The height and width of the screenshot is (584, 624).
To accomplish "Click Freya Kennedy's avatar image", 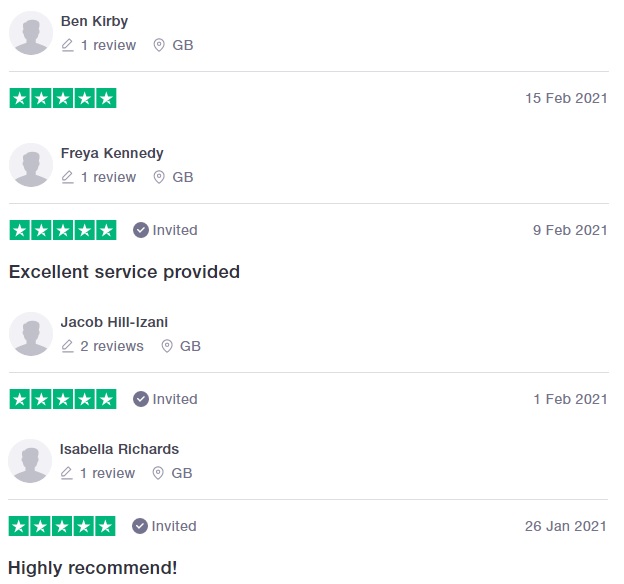I will (31, 165).
